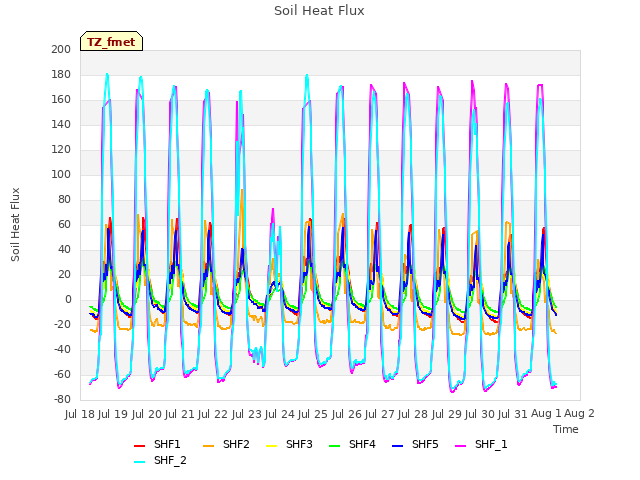The image size is (640, 480).
Task: Click the Jul 19 x-axis tick label
Action: [x=113, y=414]
